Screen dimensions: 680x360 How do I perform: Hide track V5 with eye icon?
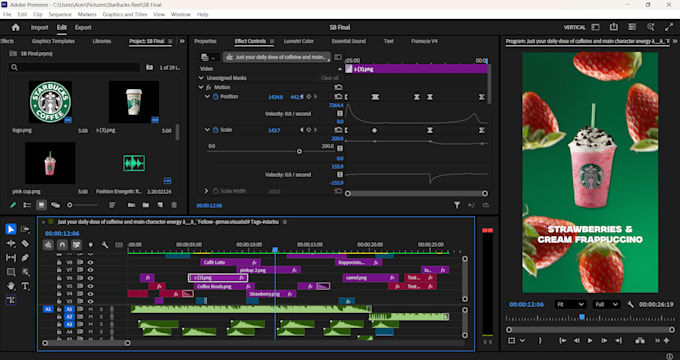91,286
